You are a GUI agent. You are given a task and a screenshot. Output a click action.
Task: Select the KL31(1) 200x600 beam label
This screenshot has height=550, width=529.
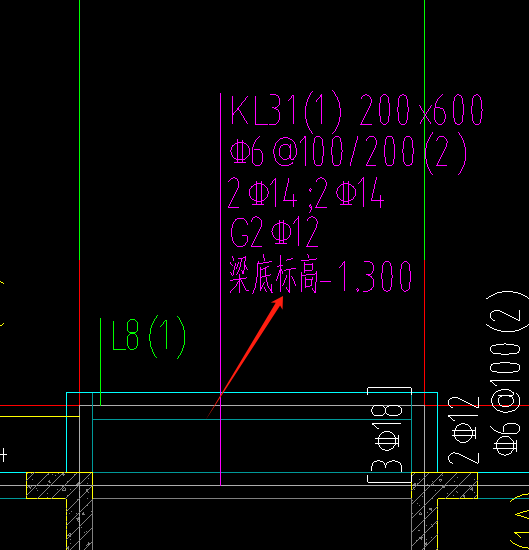[x=356, y=112]
